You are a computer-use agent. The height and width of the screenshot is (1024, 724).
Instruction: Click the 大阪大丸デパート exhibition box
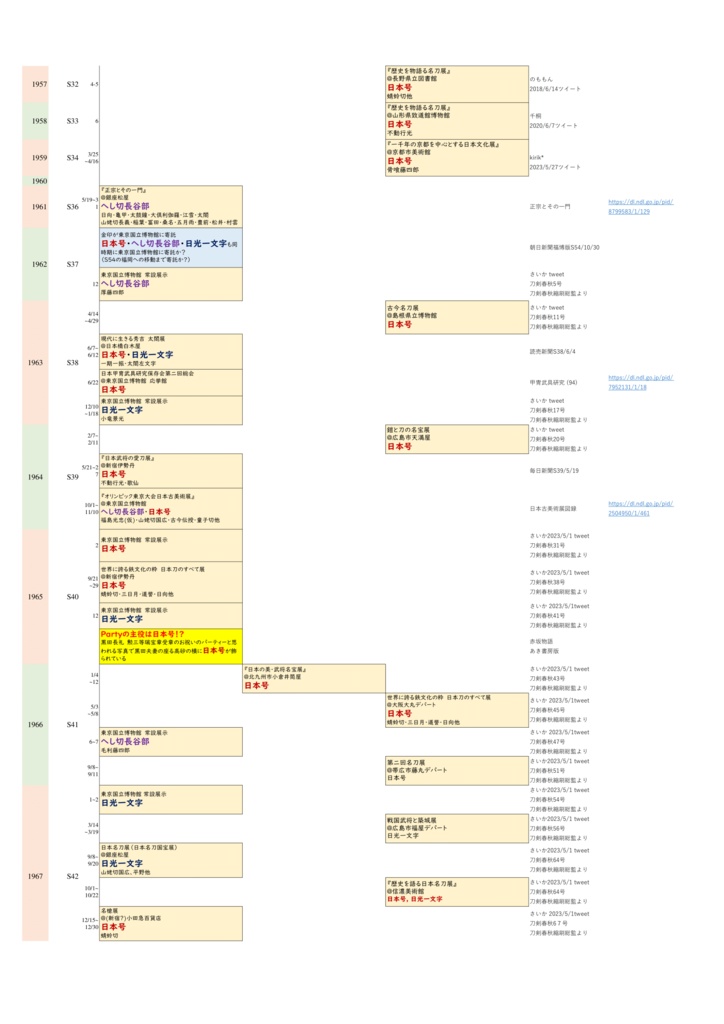[x=457, y=710]
